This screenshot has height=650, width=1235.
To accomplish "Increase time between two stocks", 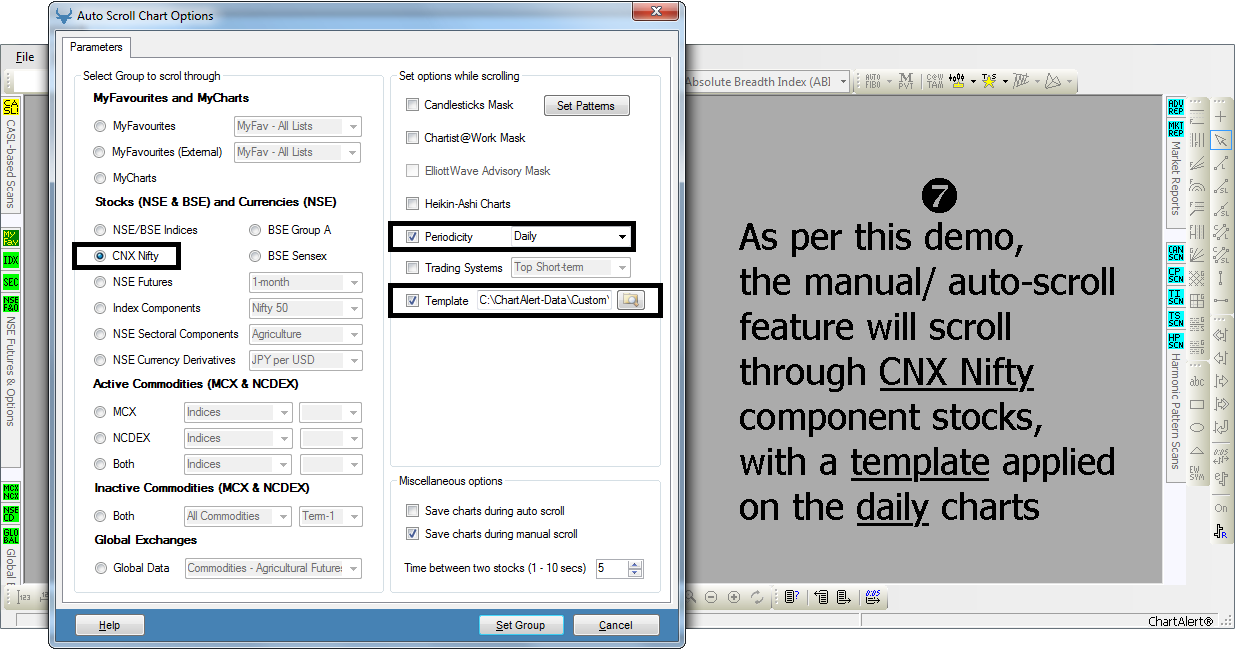I will coord(636,564).
